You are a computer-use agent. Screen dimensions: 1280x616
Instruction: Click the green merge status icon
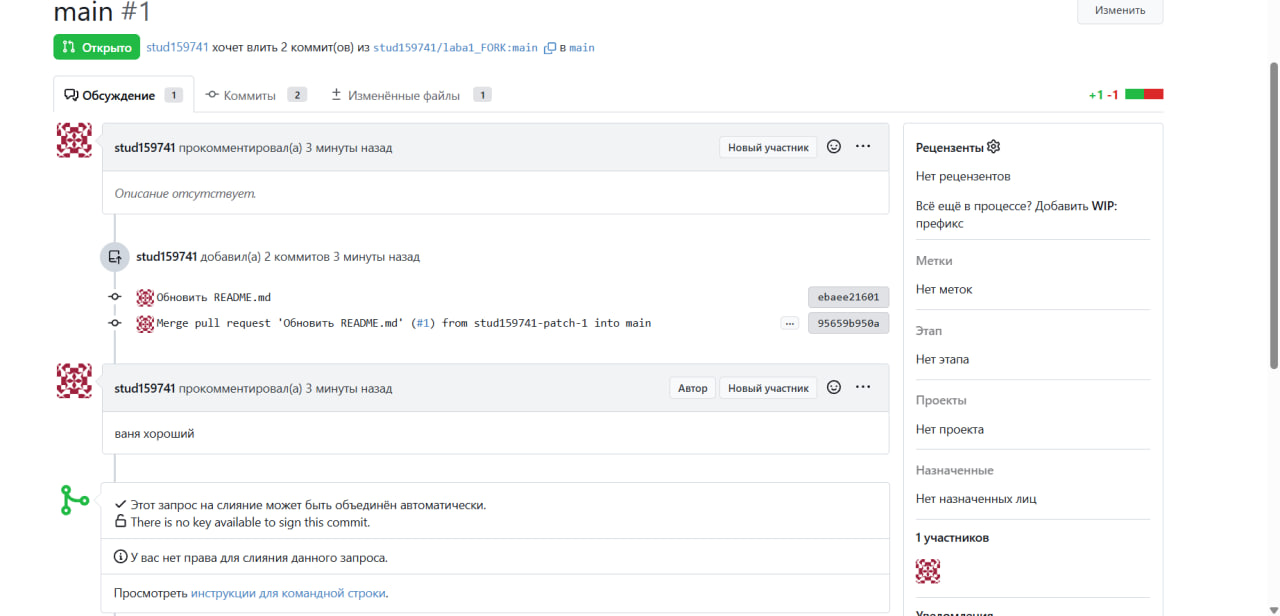point(75,500)
